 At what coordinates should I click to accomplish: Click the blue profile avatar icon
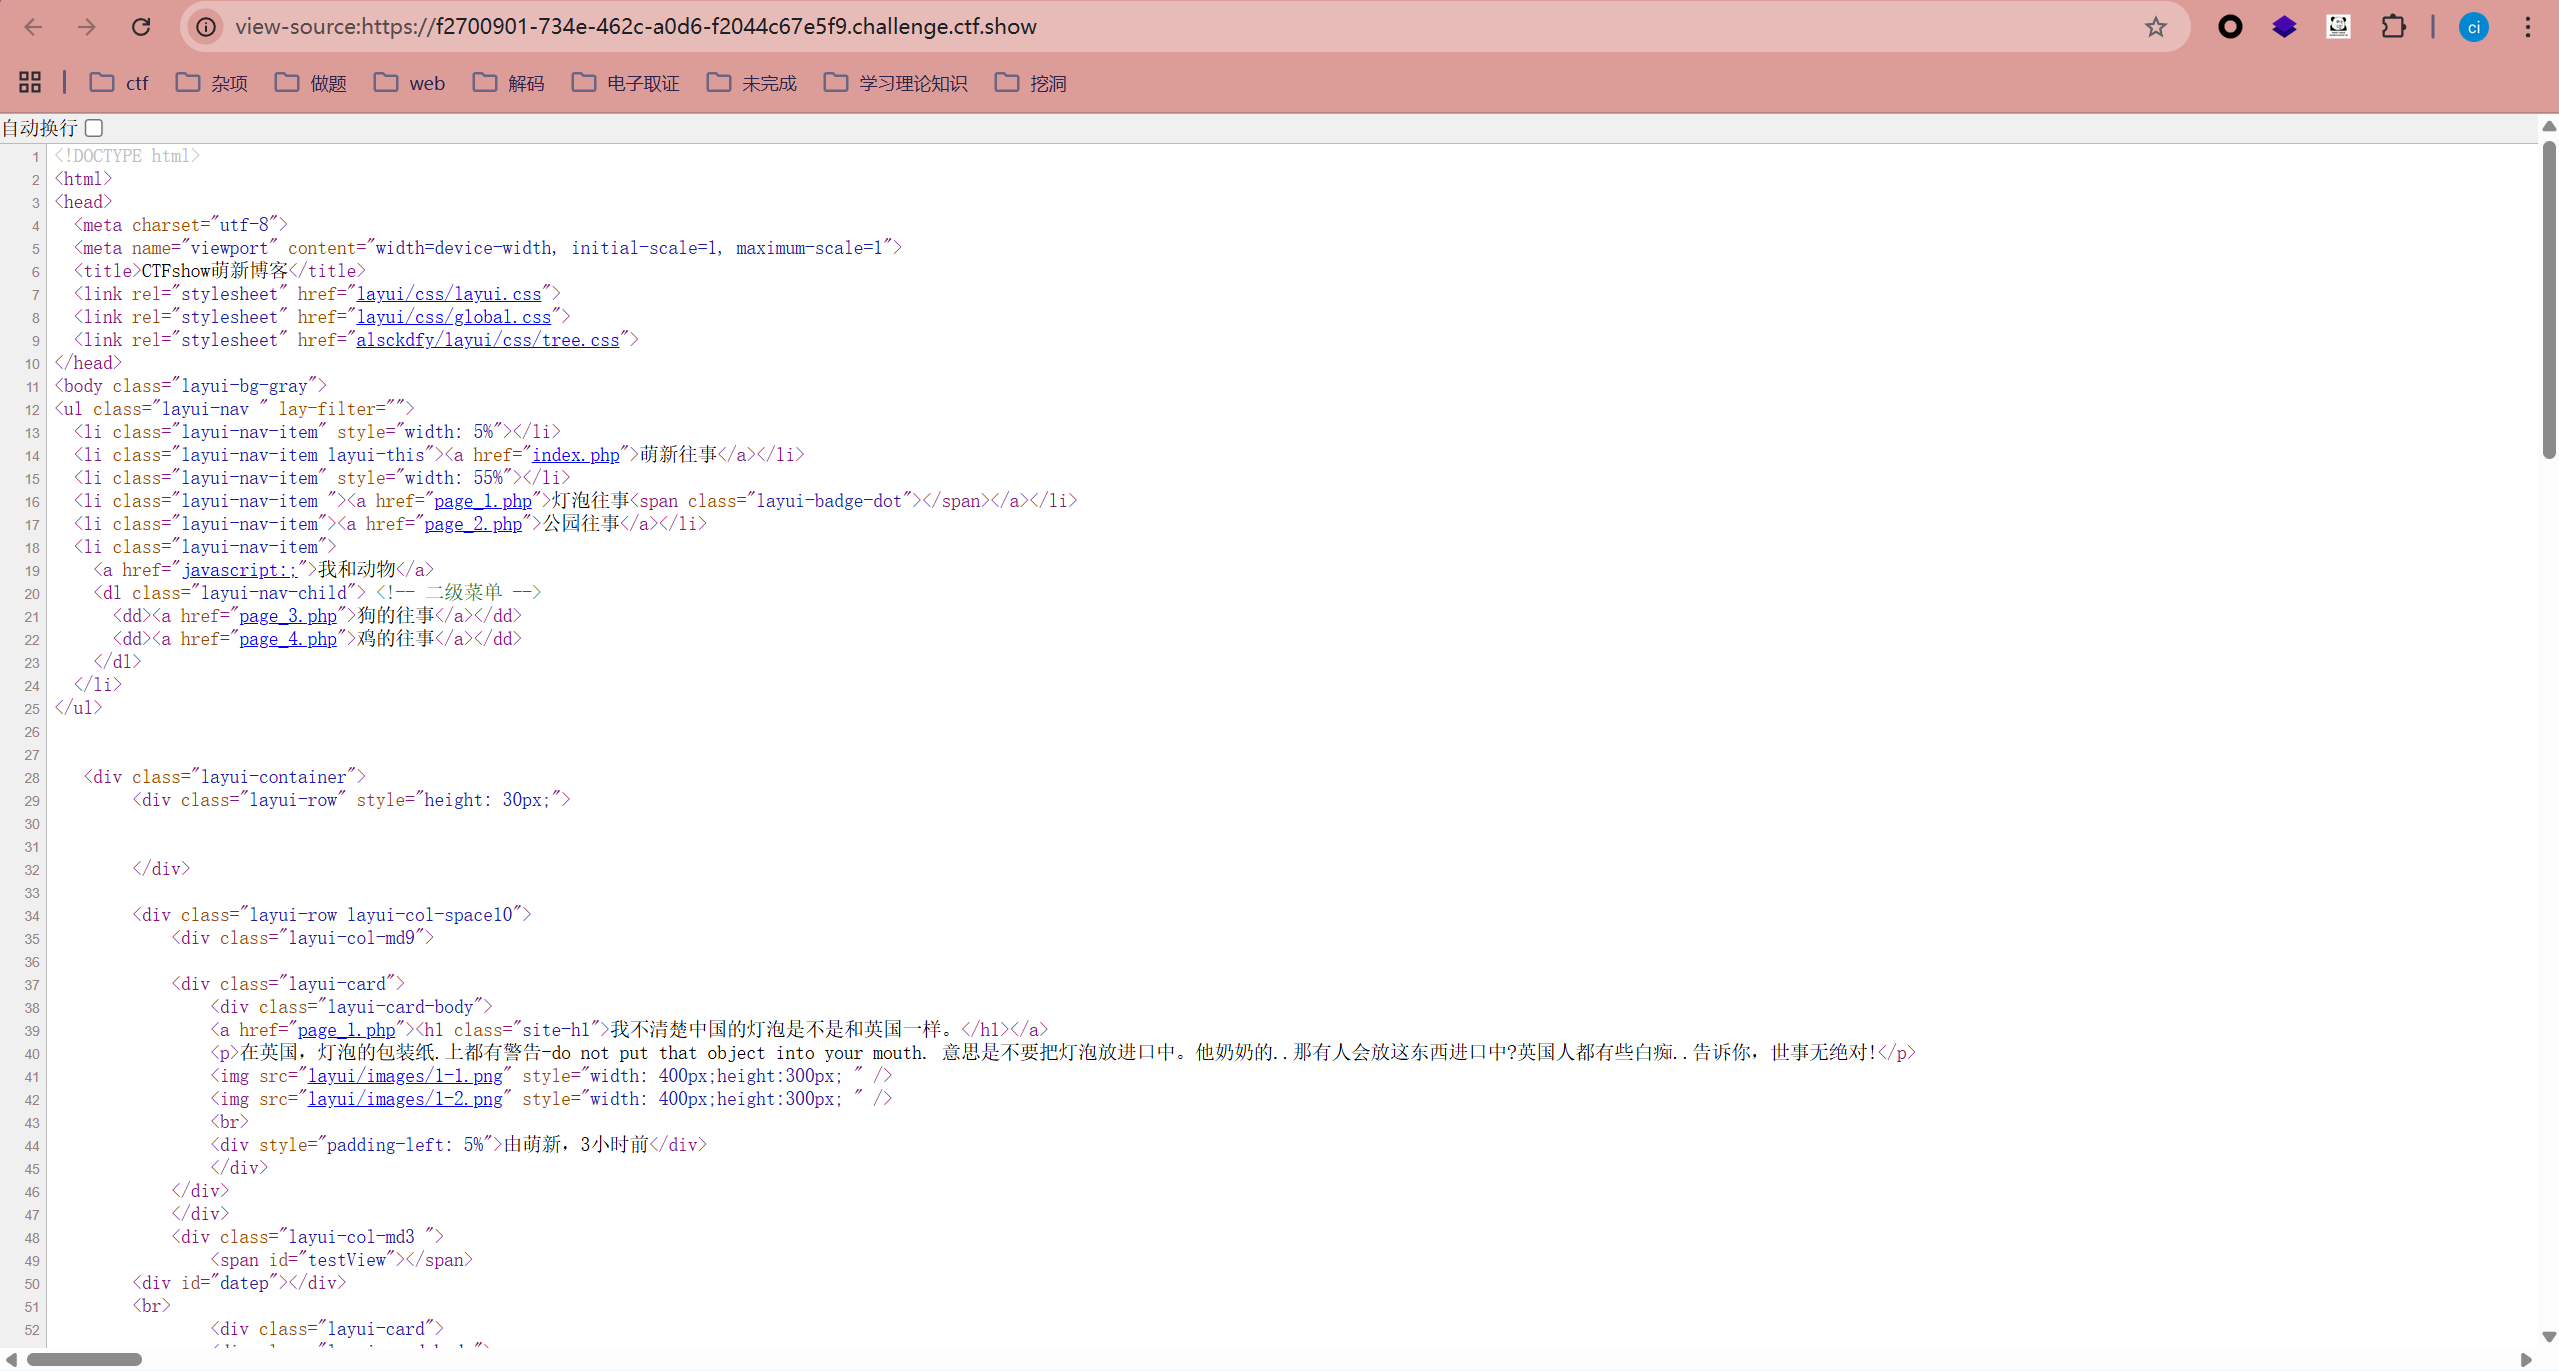coord(2473,27)
